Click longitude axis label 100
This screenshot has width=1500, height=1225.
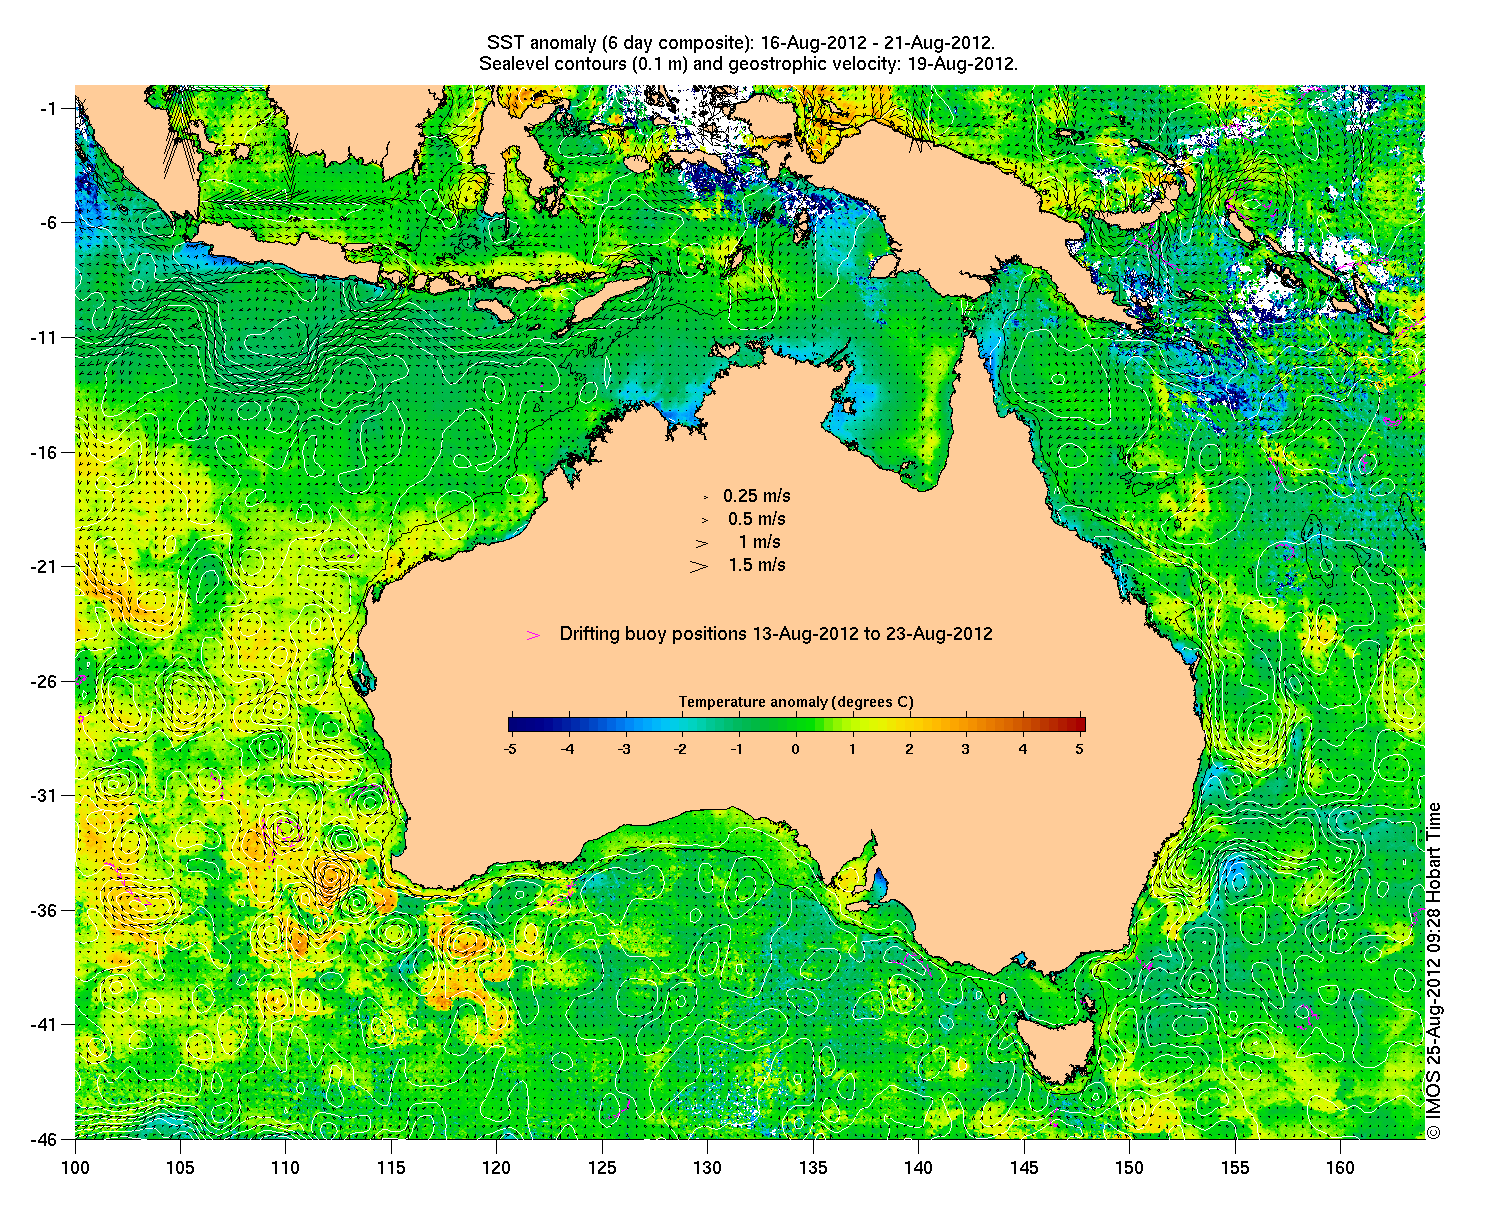tap(76, 1168)
